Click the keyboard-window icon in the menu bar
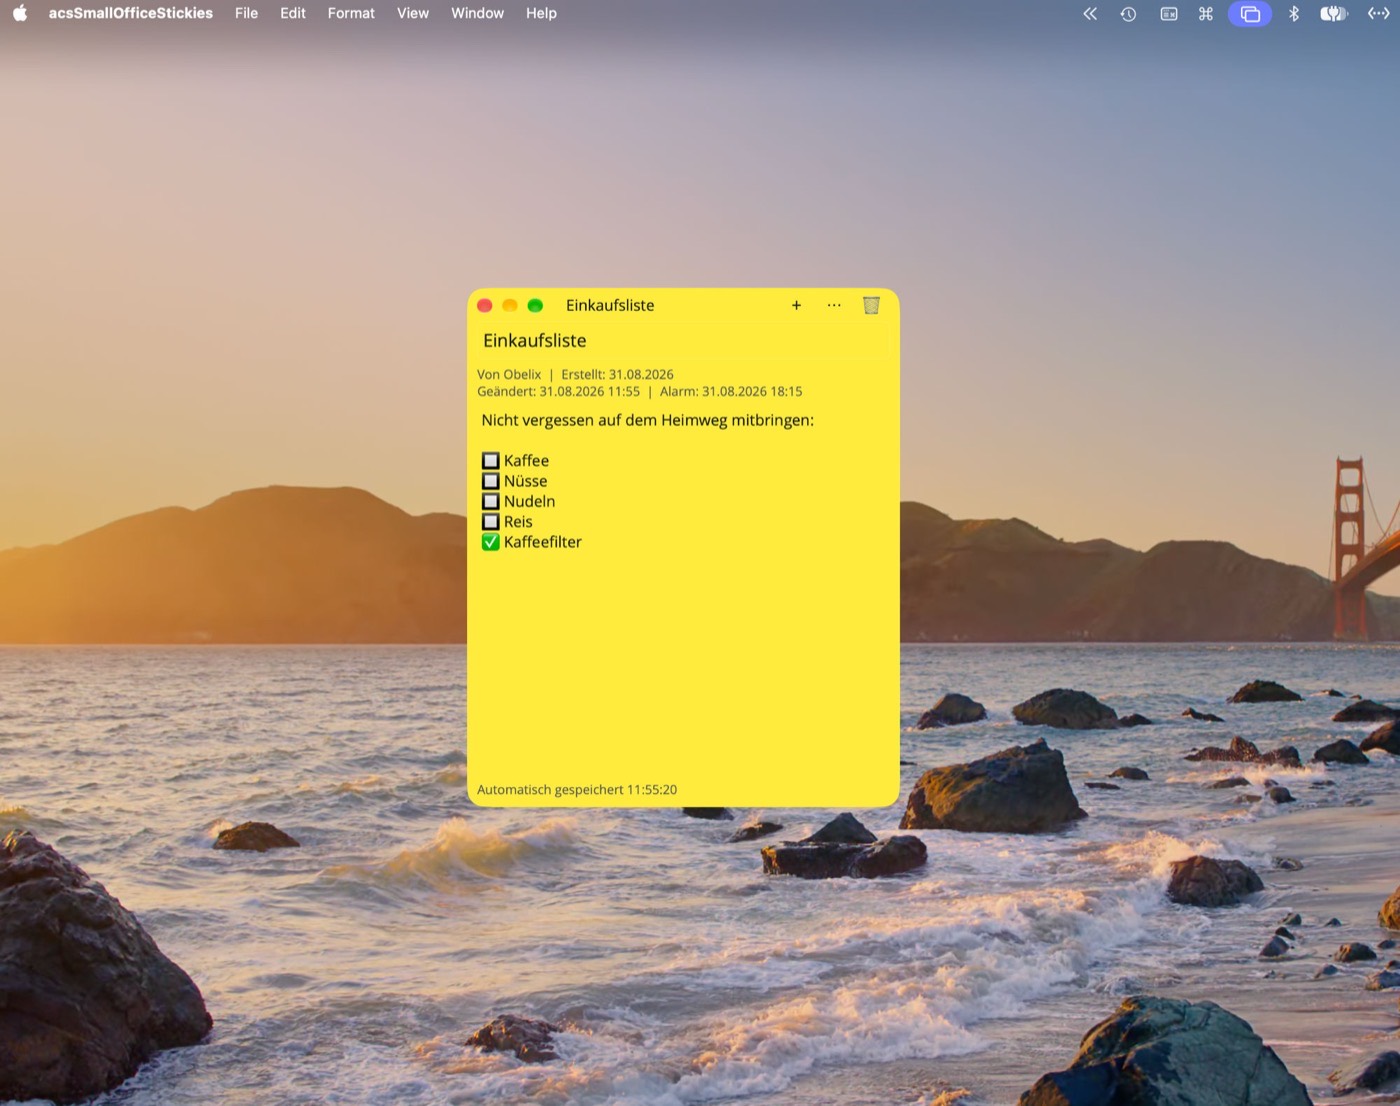Screen dimensions: 1400x1106 click(1168, 14)
